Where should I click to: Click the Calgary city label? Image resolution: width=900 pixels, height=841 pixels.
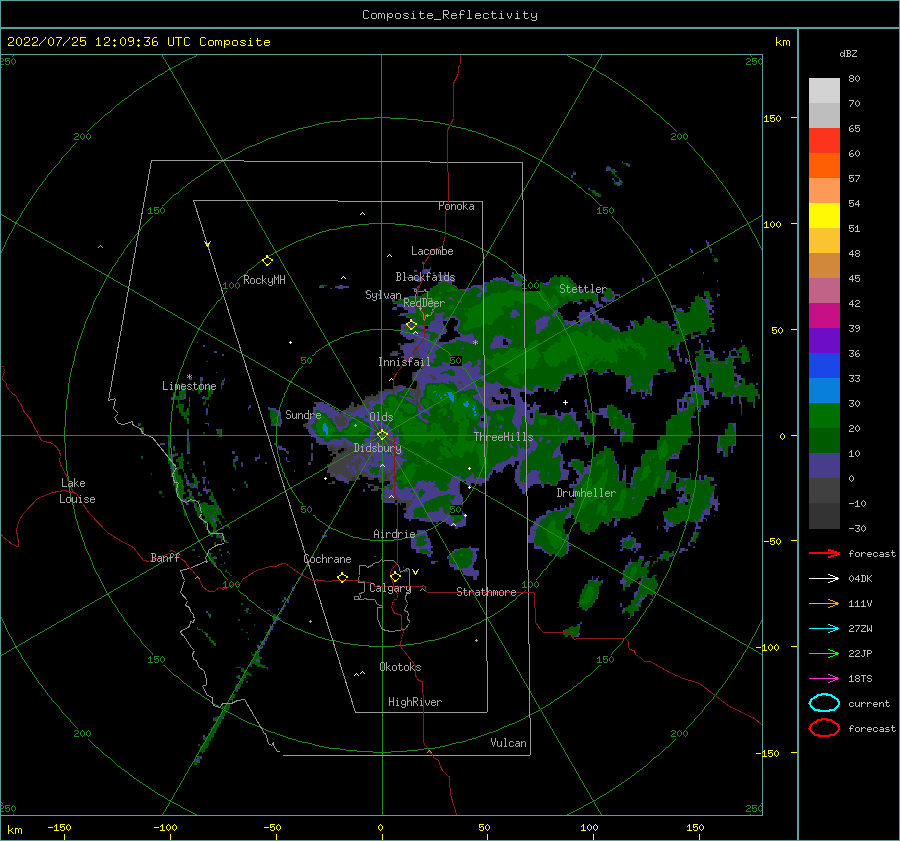coord(390,588)
